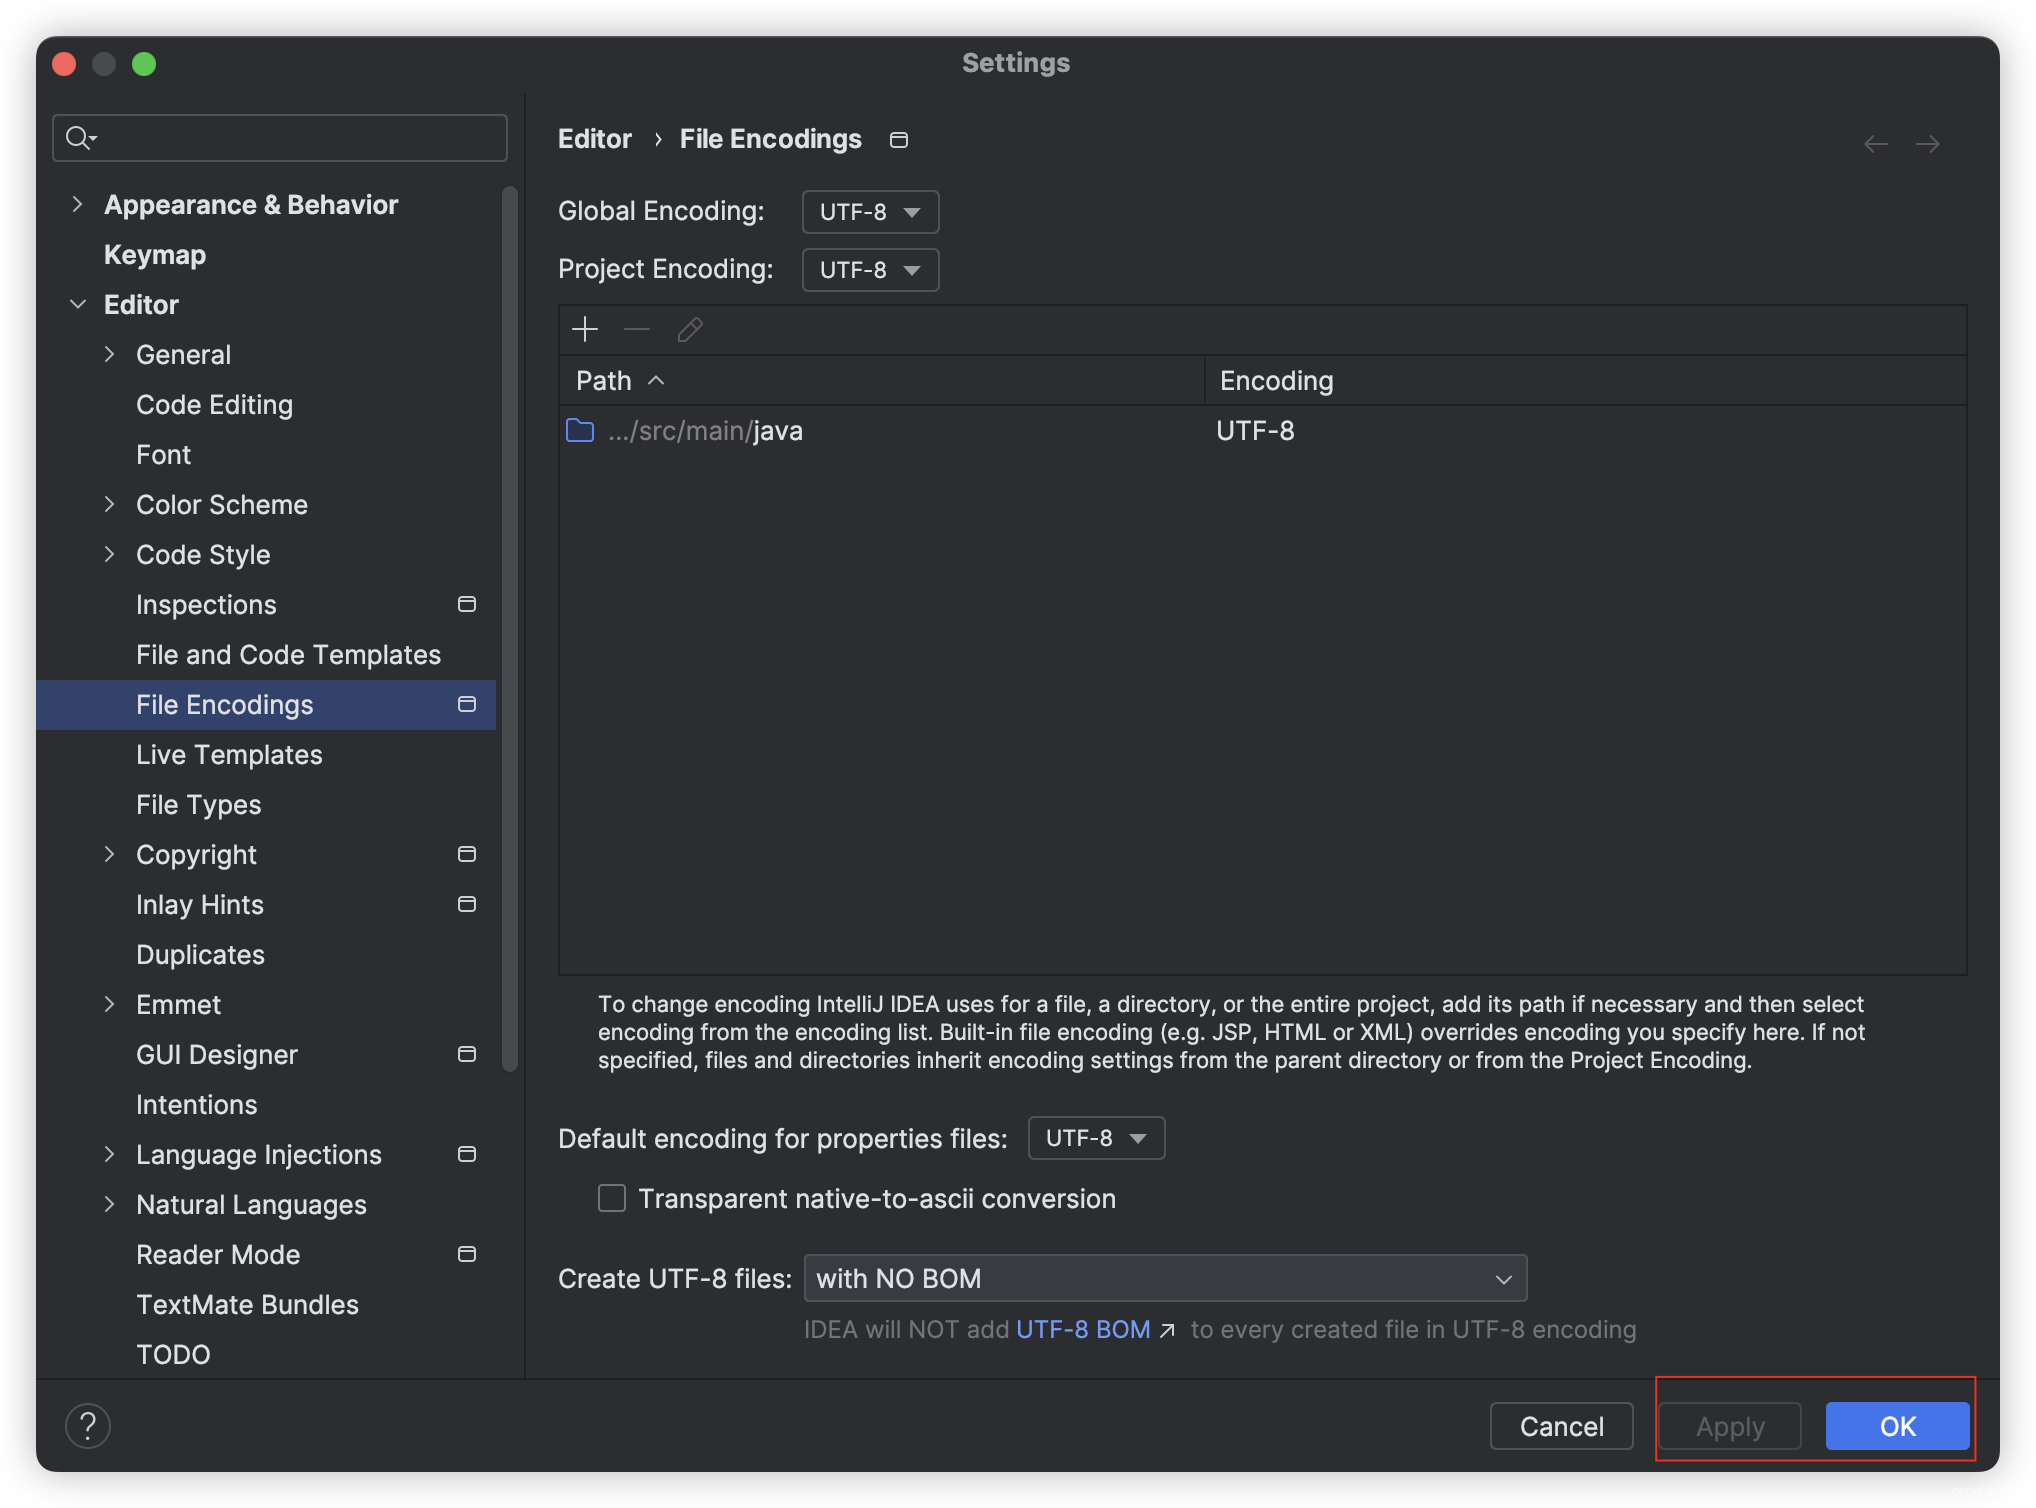This screenshot has height=1508, width=2036.
Task: Select Keymap in settings tree
Action: pos(155,255)
